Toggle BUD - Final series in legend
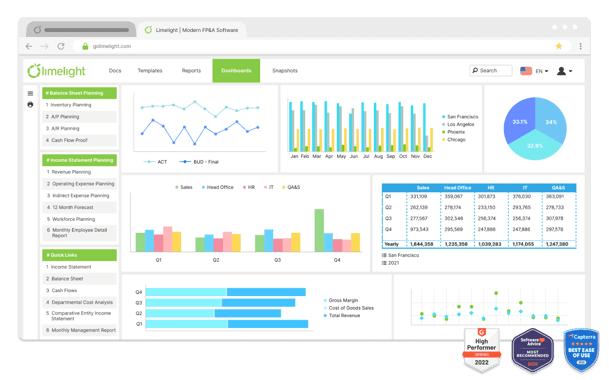Image resolution: width=609 pixels, height=380 pixels. [199, 162]
